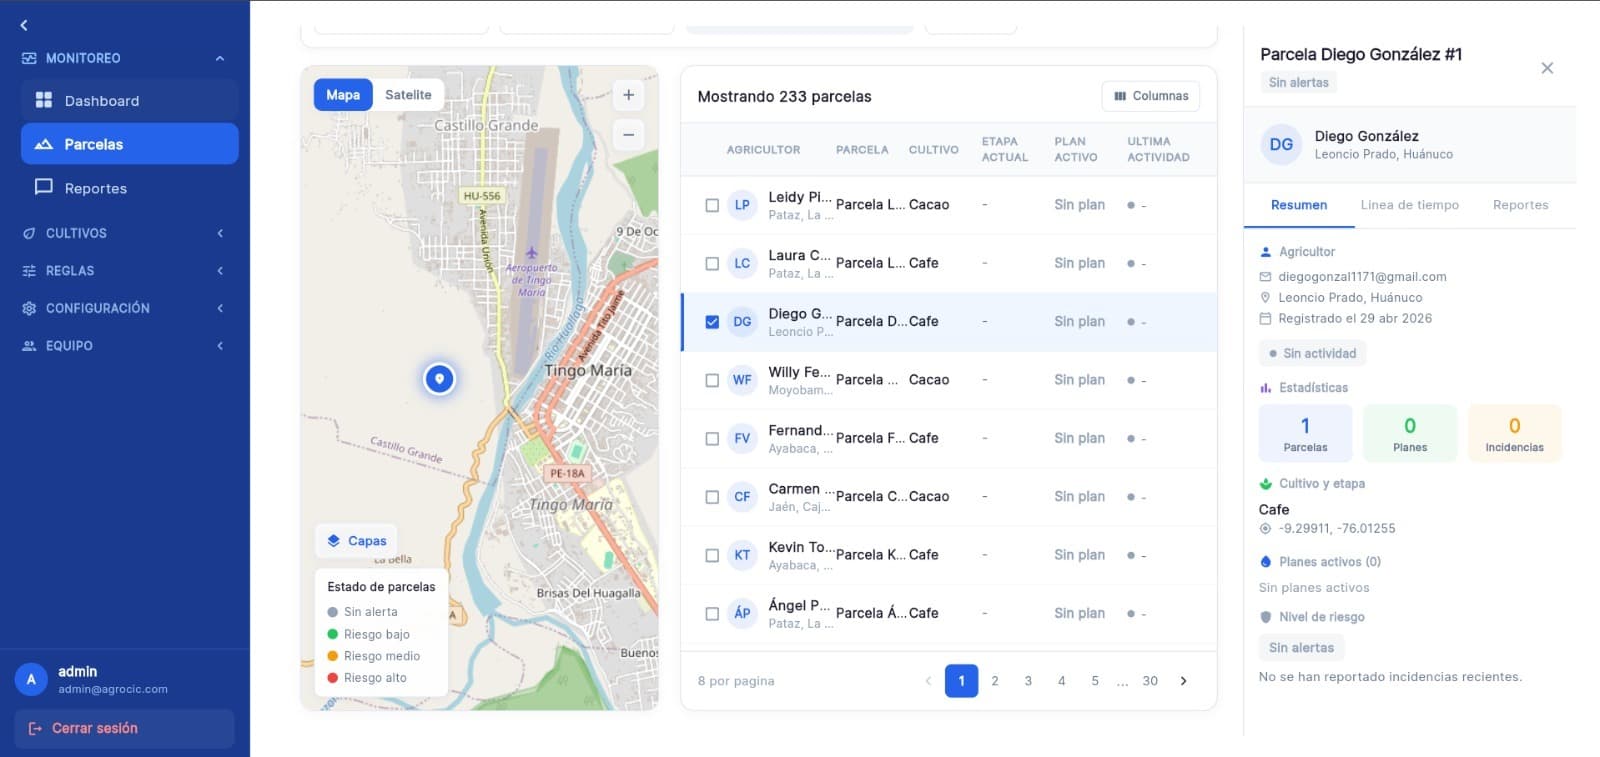Uncheck the Diego G... row checkbox
This screenshot has width=1600, height=757.
click(712, 322)
